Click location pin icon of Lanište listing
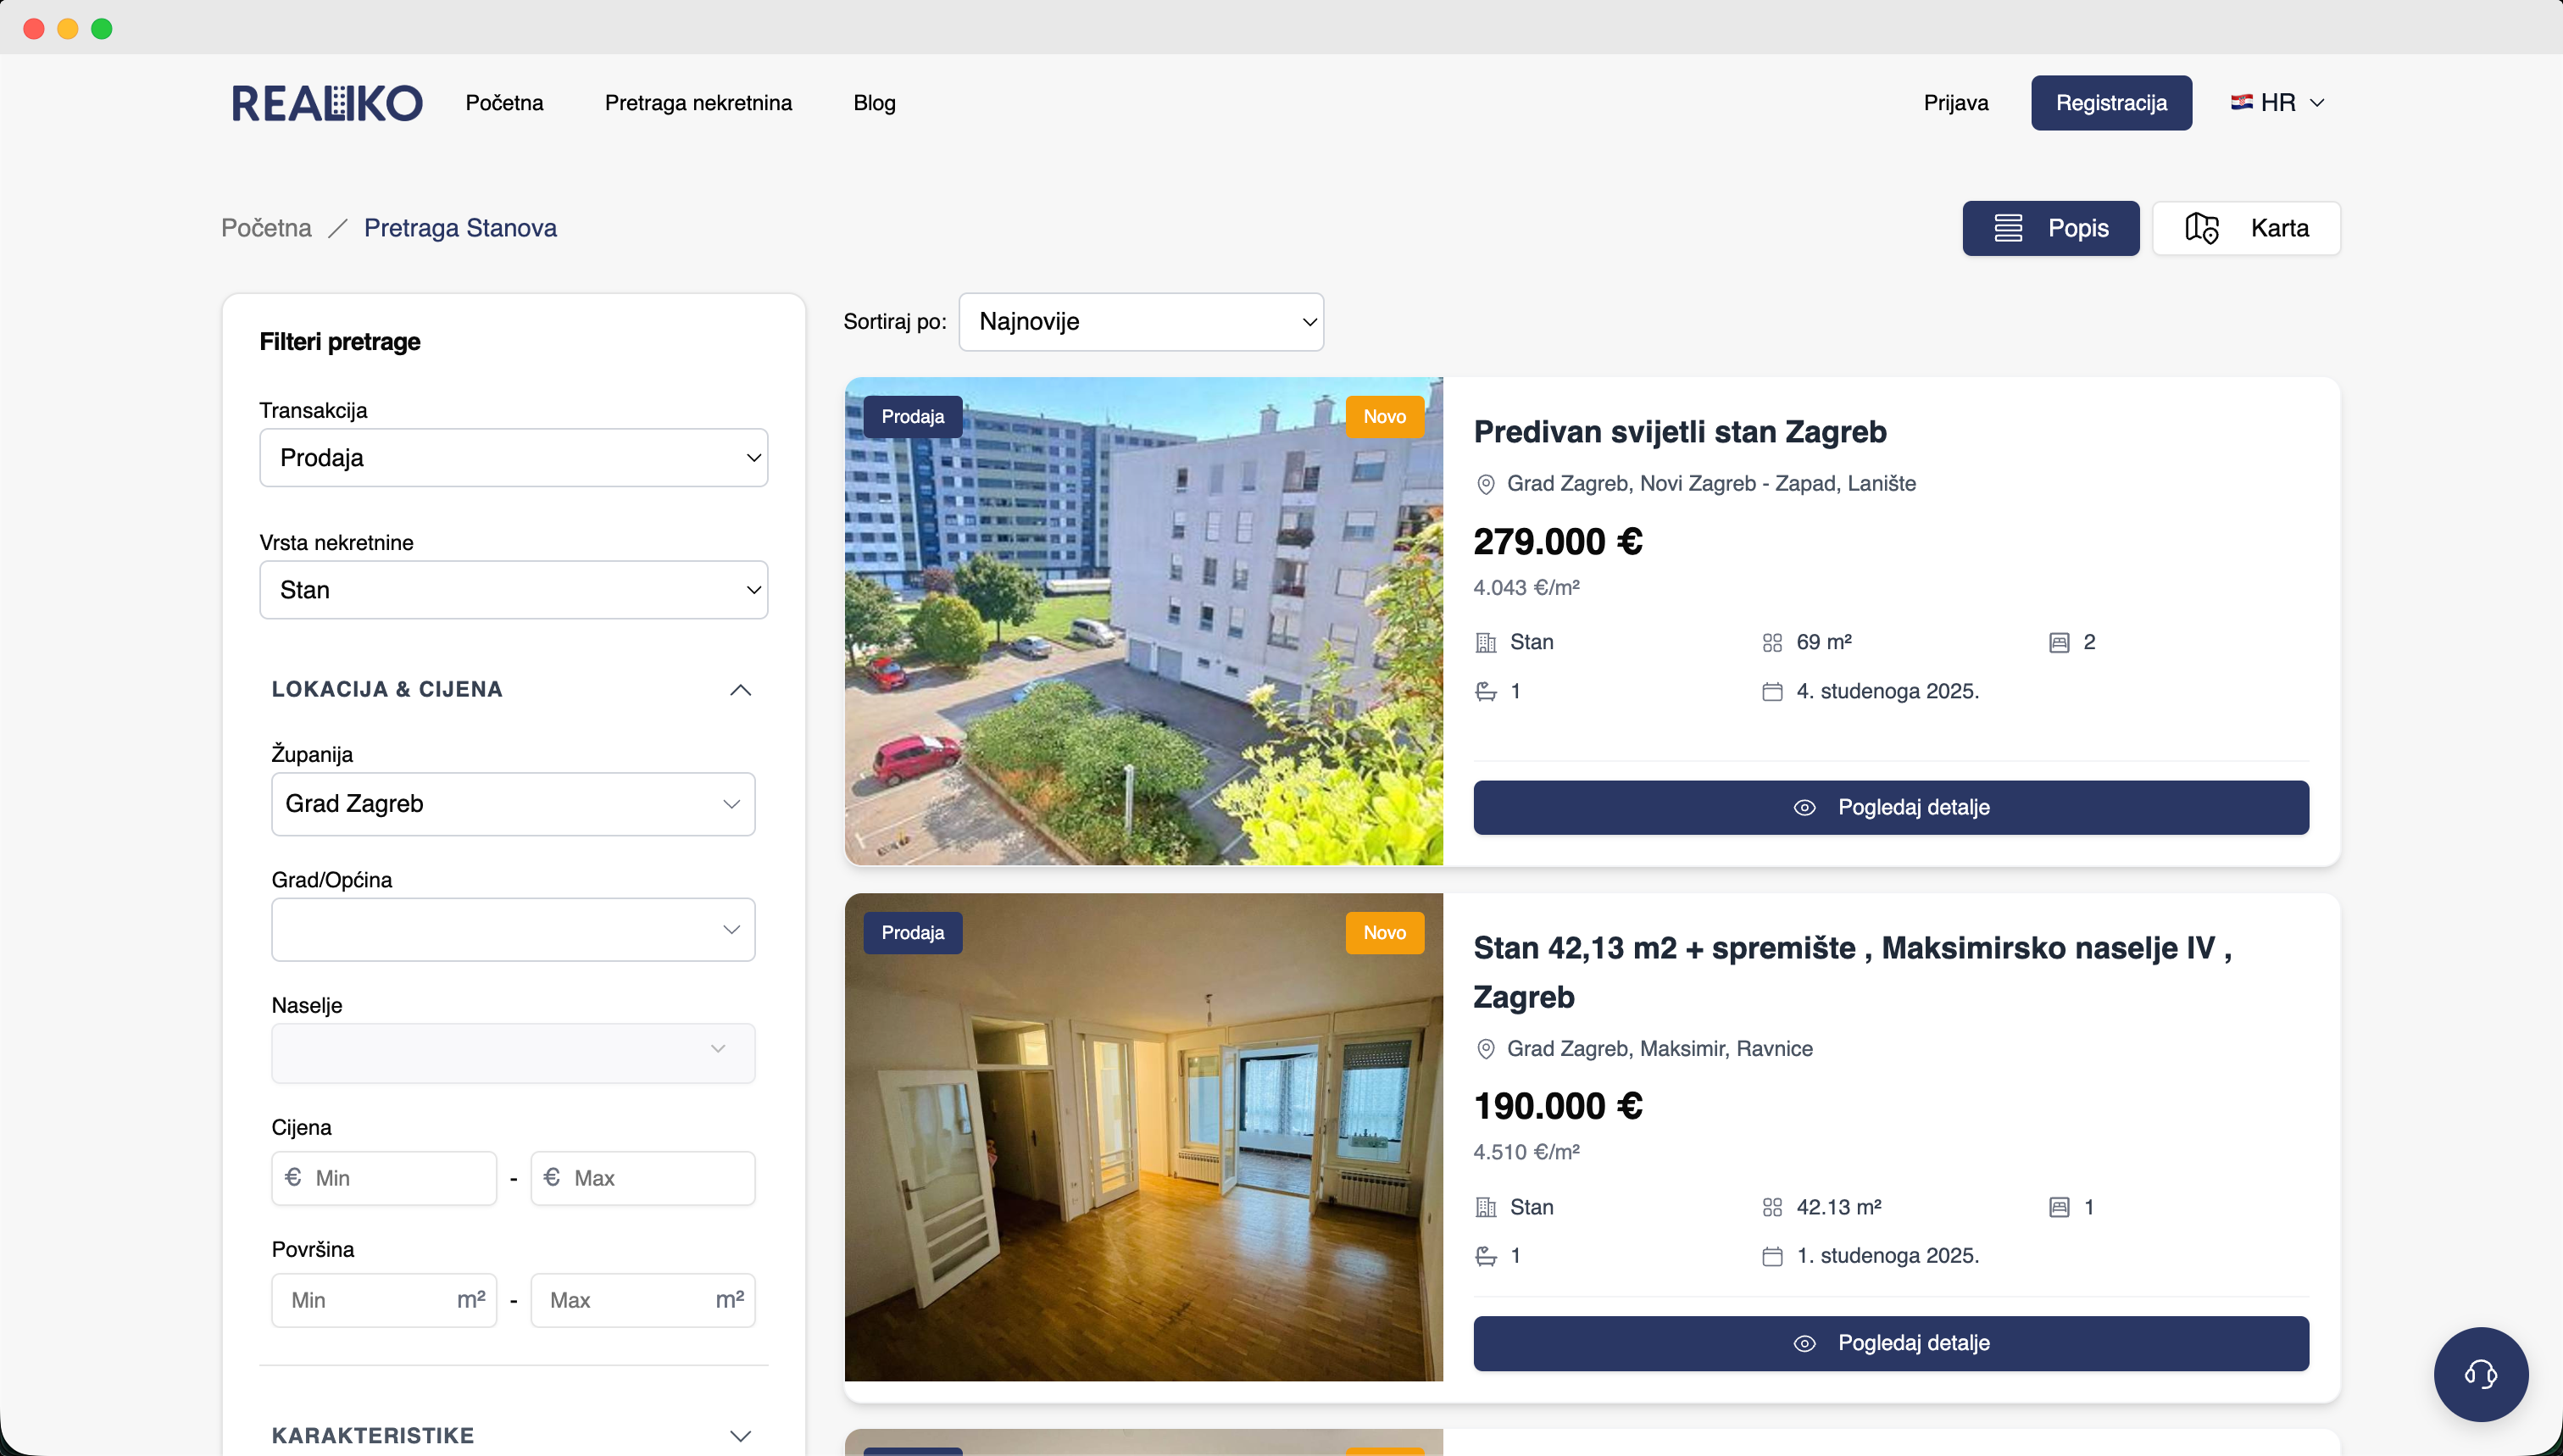This screenshot has width=2563, height=1456. tap(1486, 485)
